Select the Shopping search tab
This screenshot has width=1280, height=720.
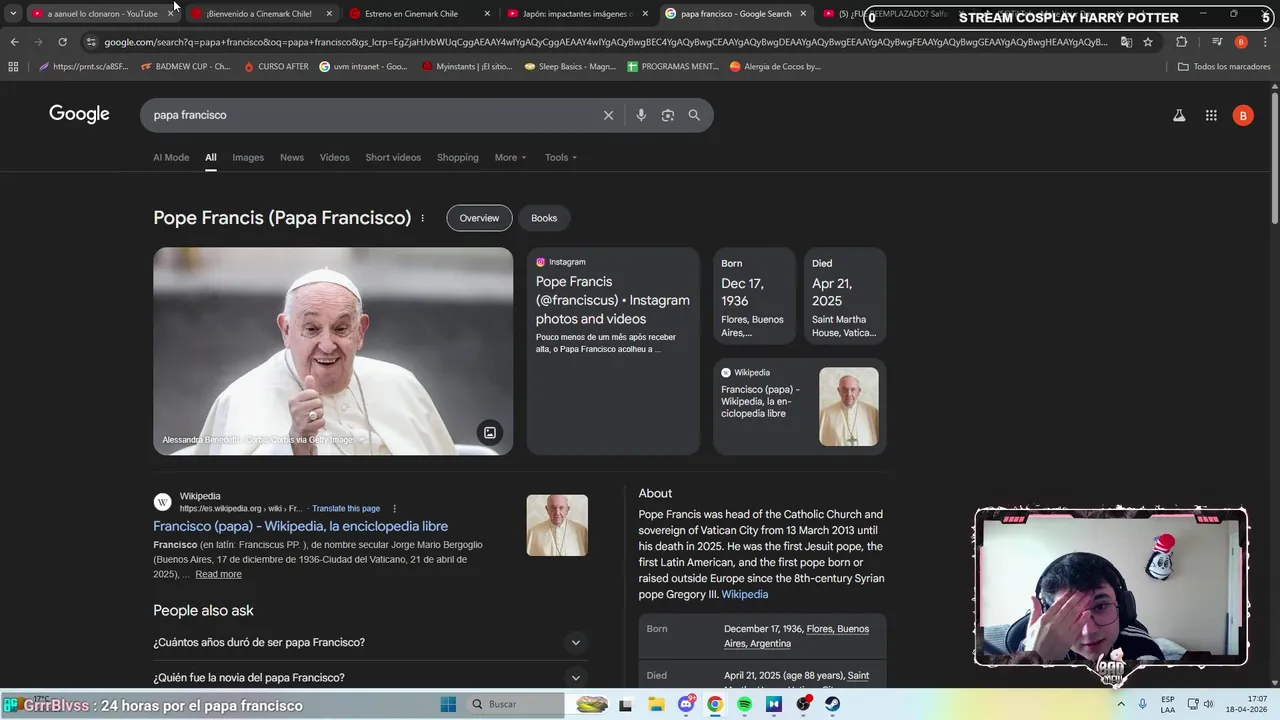click(458, 158)
